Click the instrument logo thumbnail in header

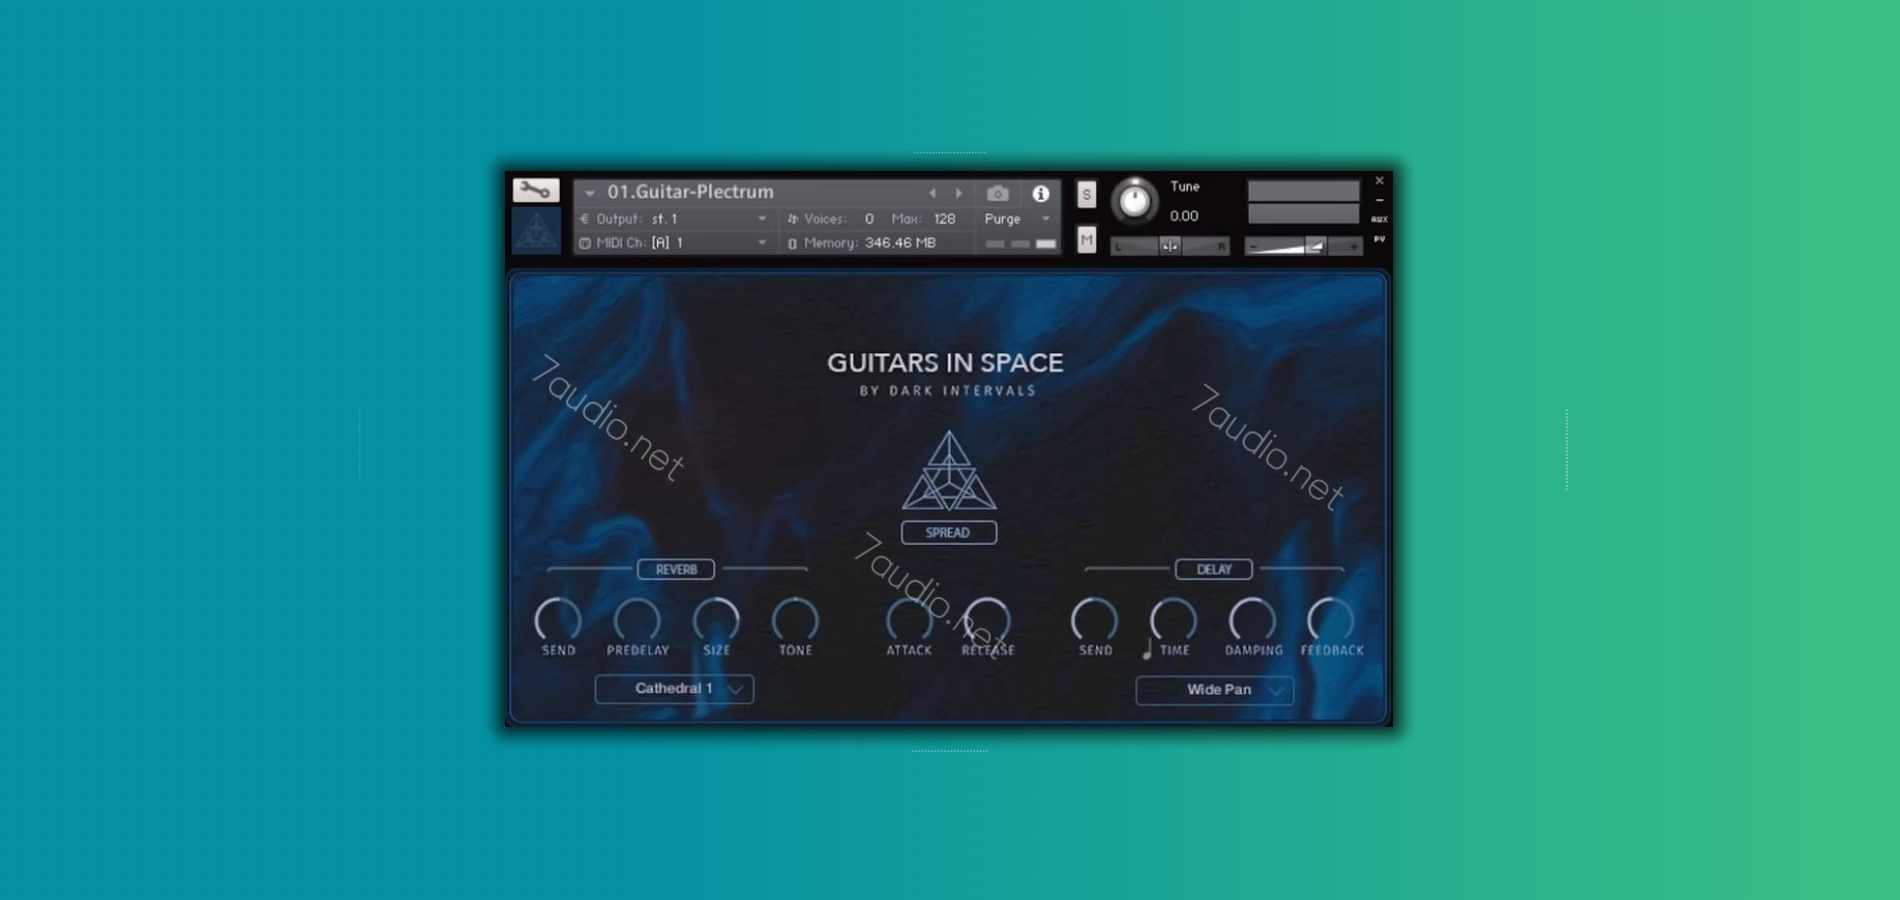click(537, 231)
